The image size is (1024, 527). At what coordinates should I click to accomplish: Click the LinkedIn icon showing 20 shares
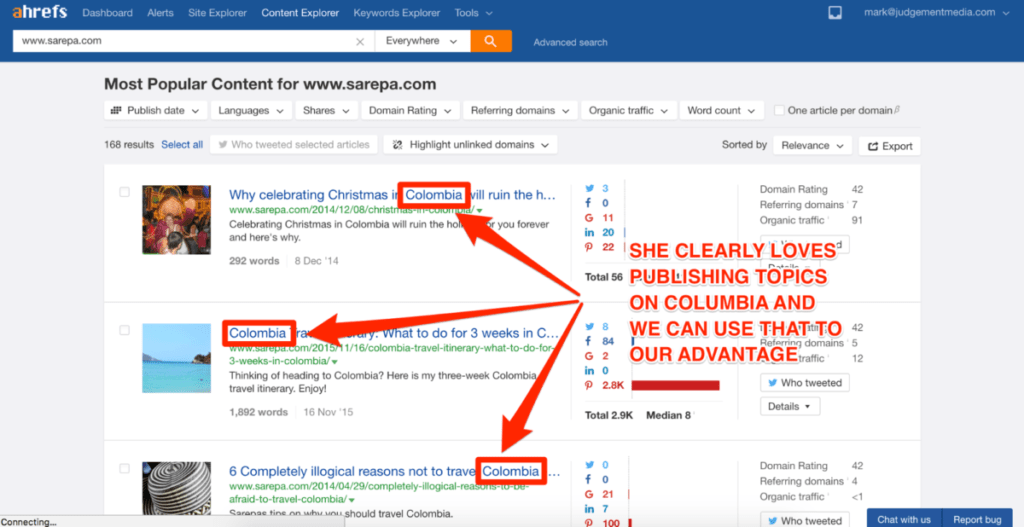(x=589, y=232)
